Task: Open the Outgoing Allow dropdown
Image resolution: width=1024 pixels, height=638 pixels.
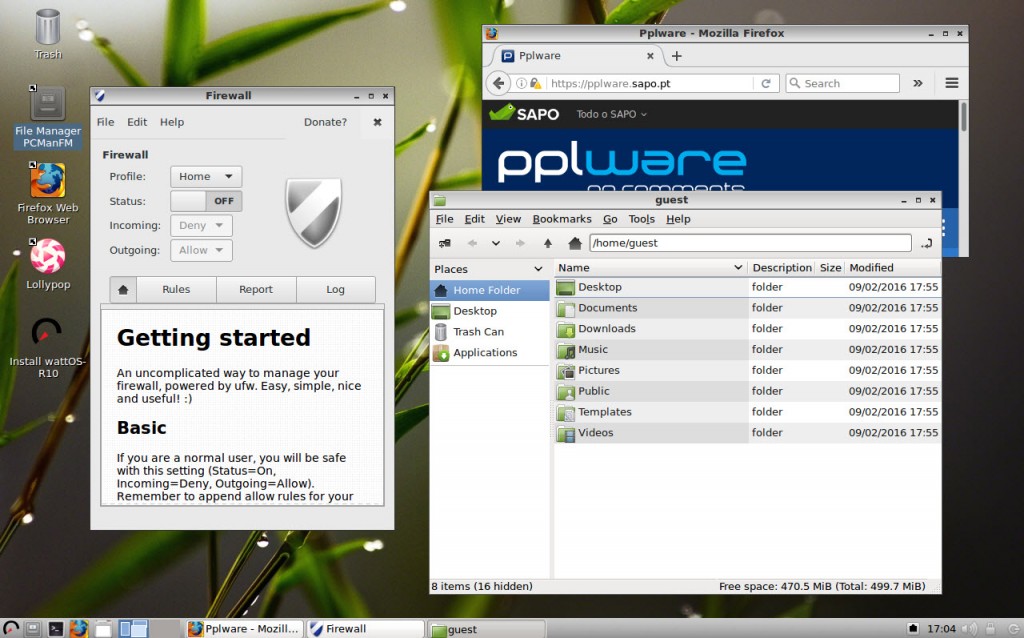Action: (201, 250)
